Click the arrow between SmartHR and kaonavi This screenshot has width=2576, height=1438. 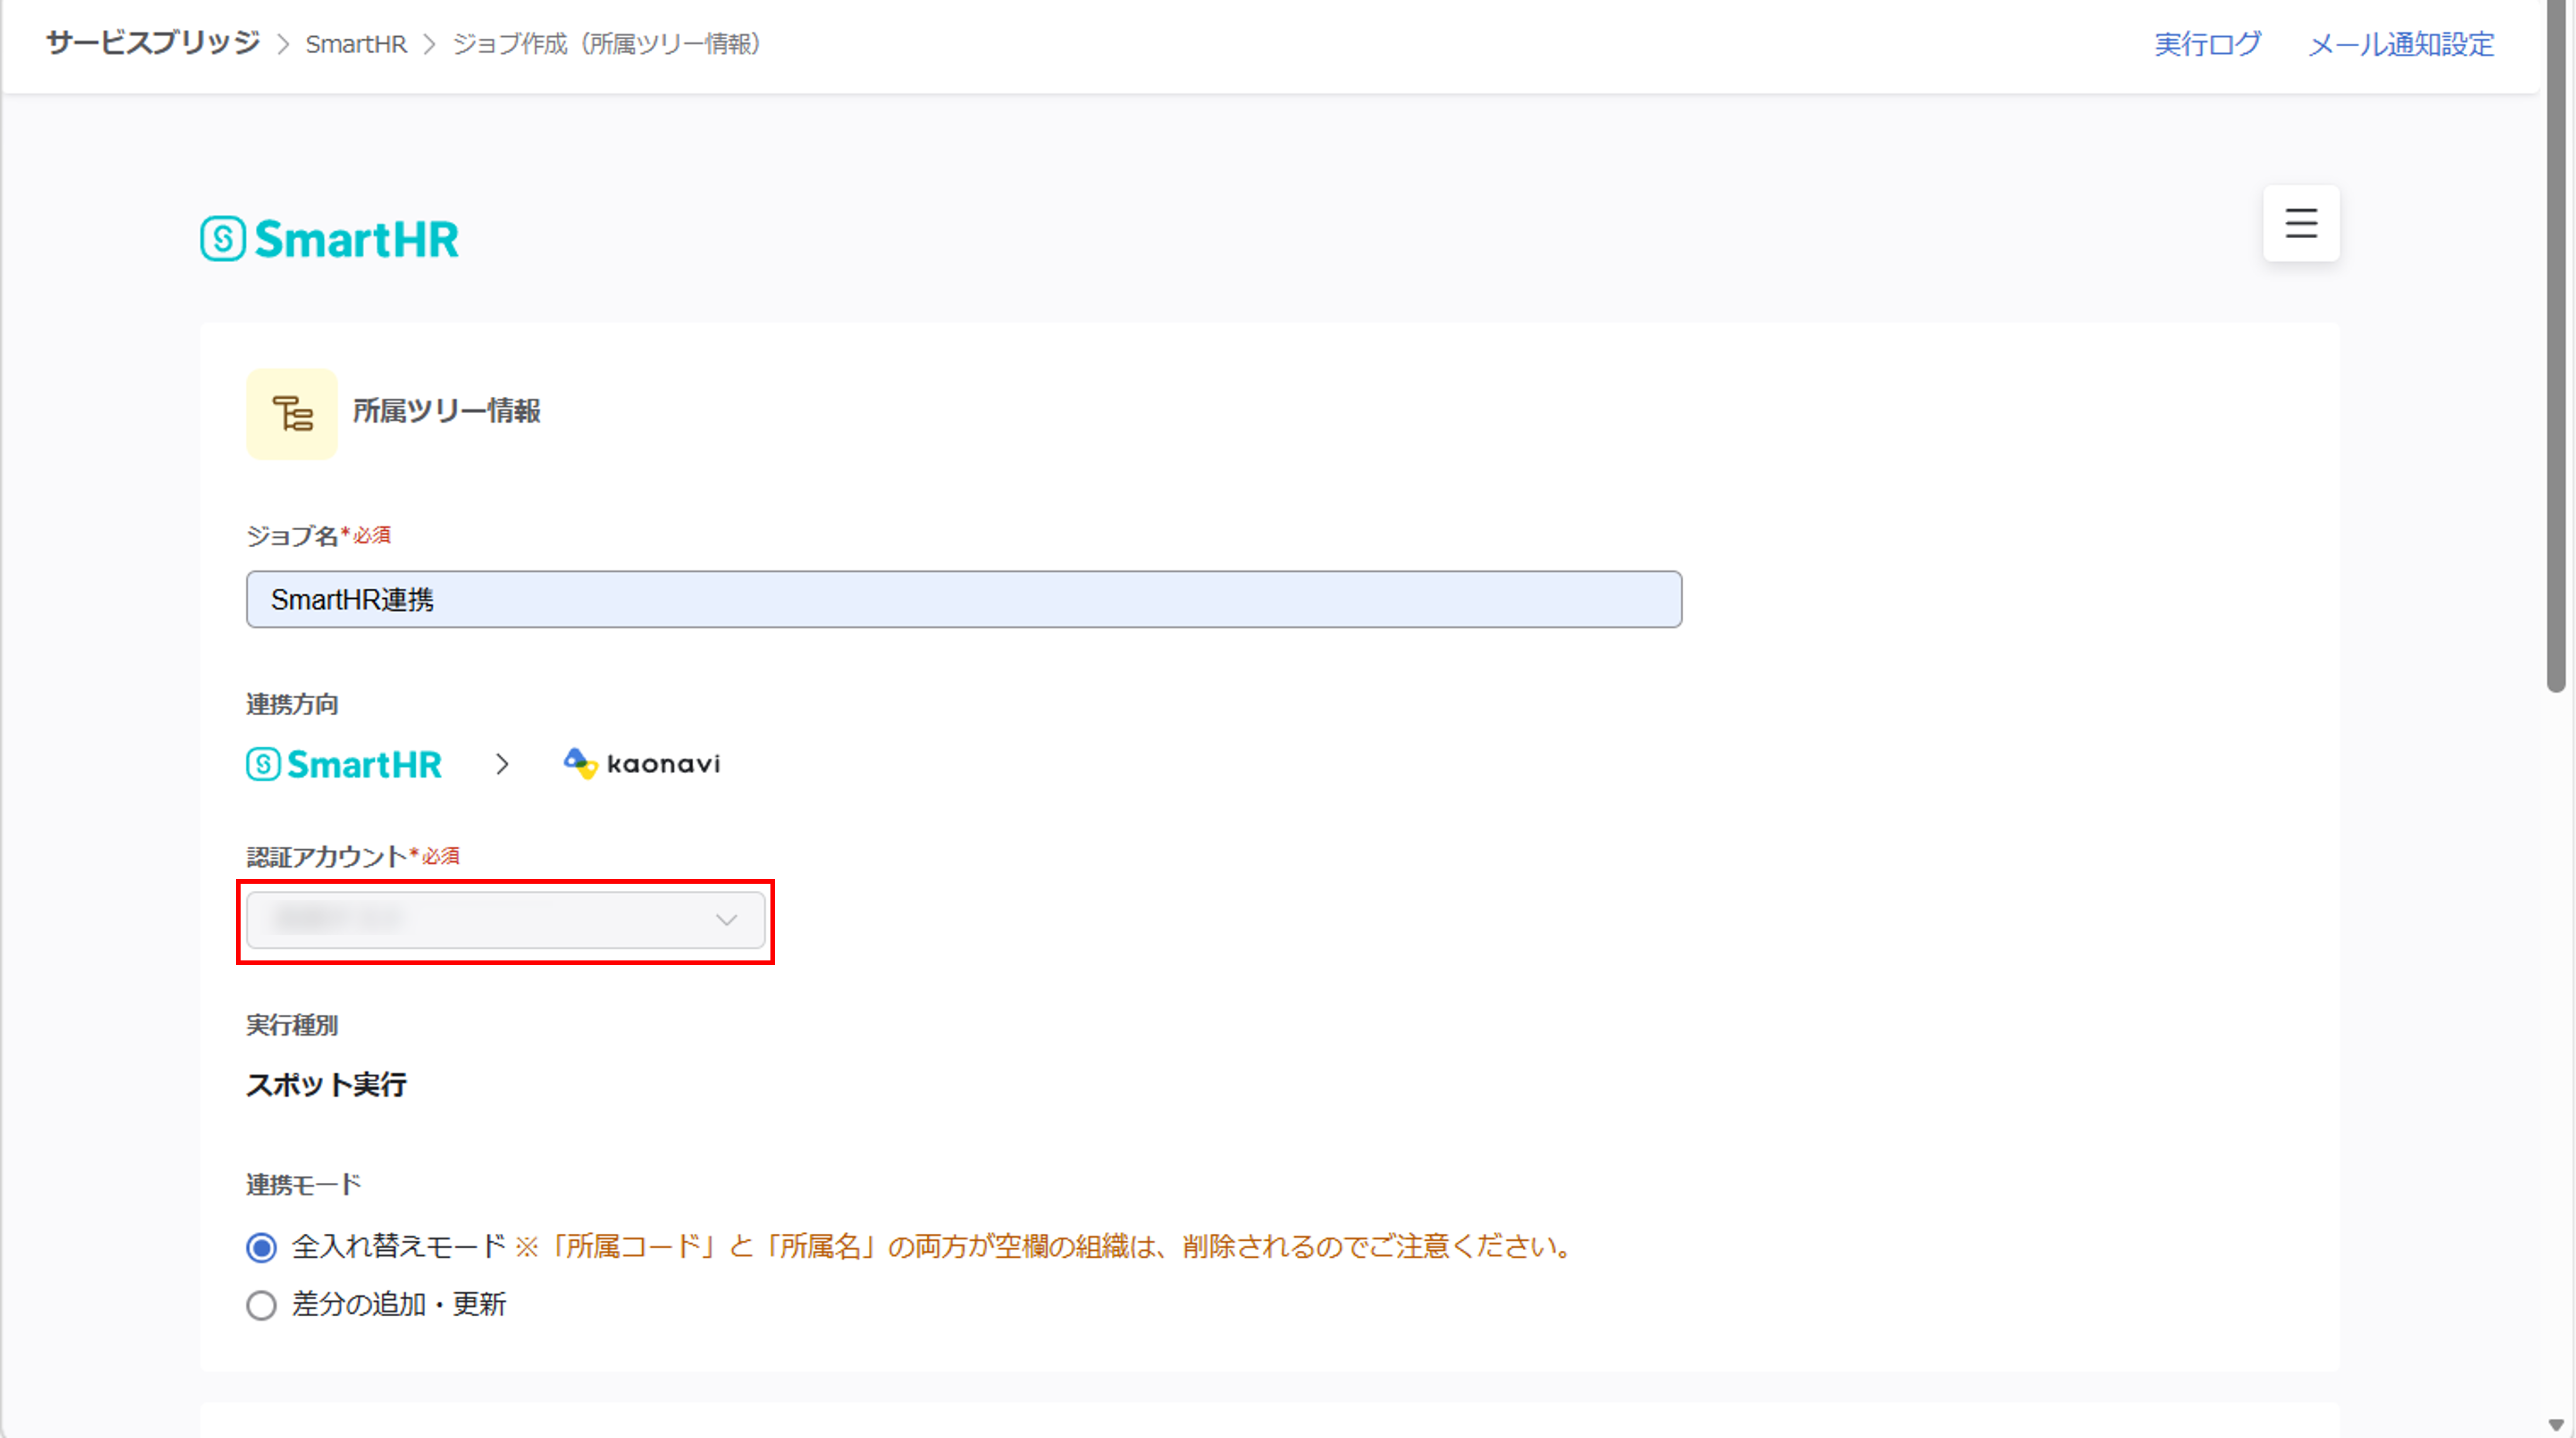point(502,765)
